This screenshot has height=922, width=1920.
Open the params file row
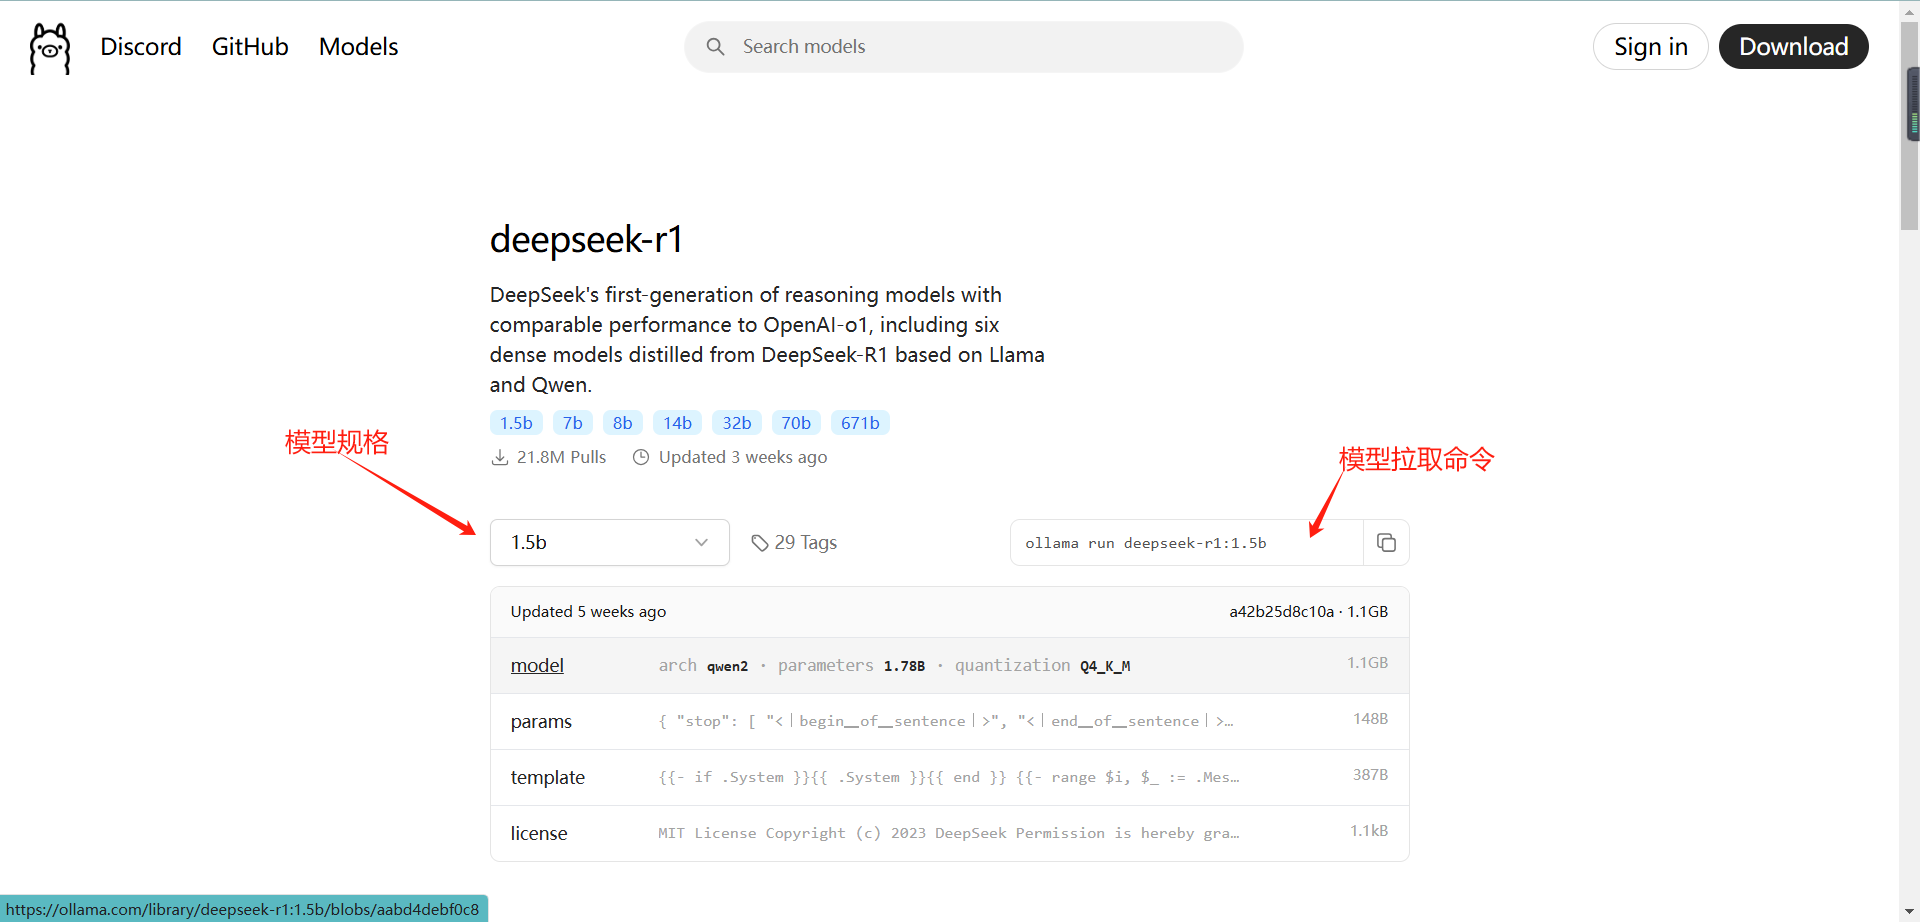point(949,722)
